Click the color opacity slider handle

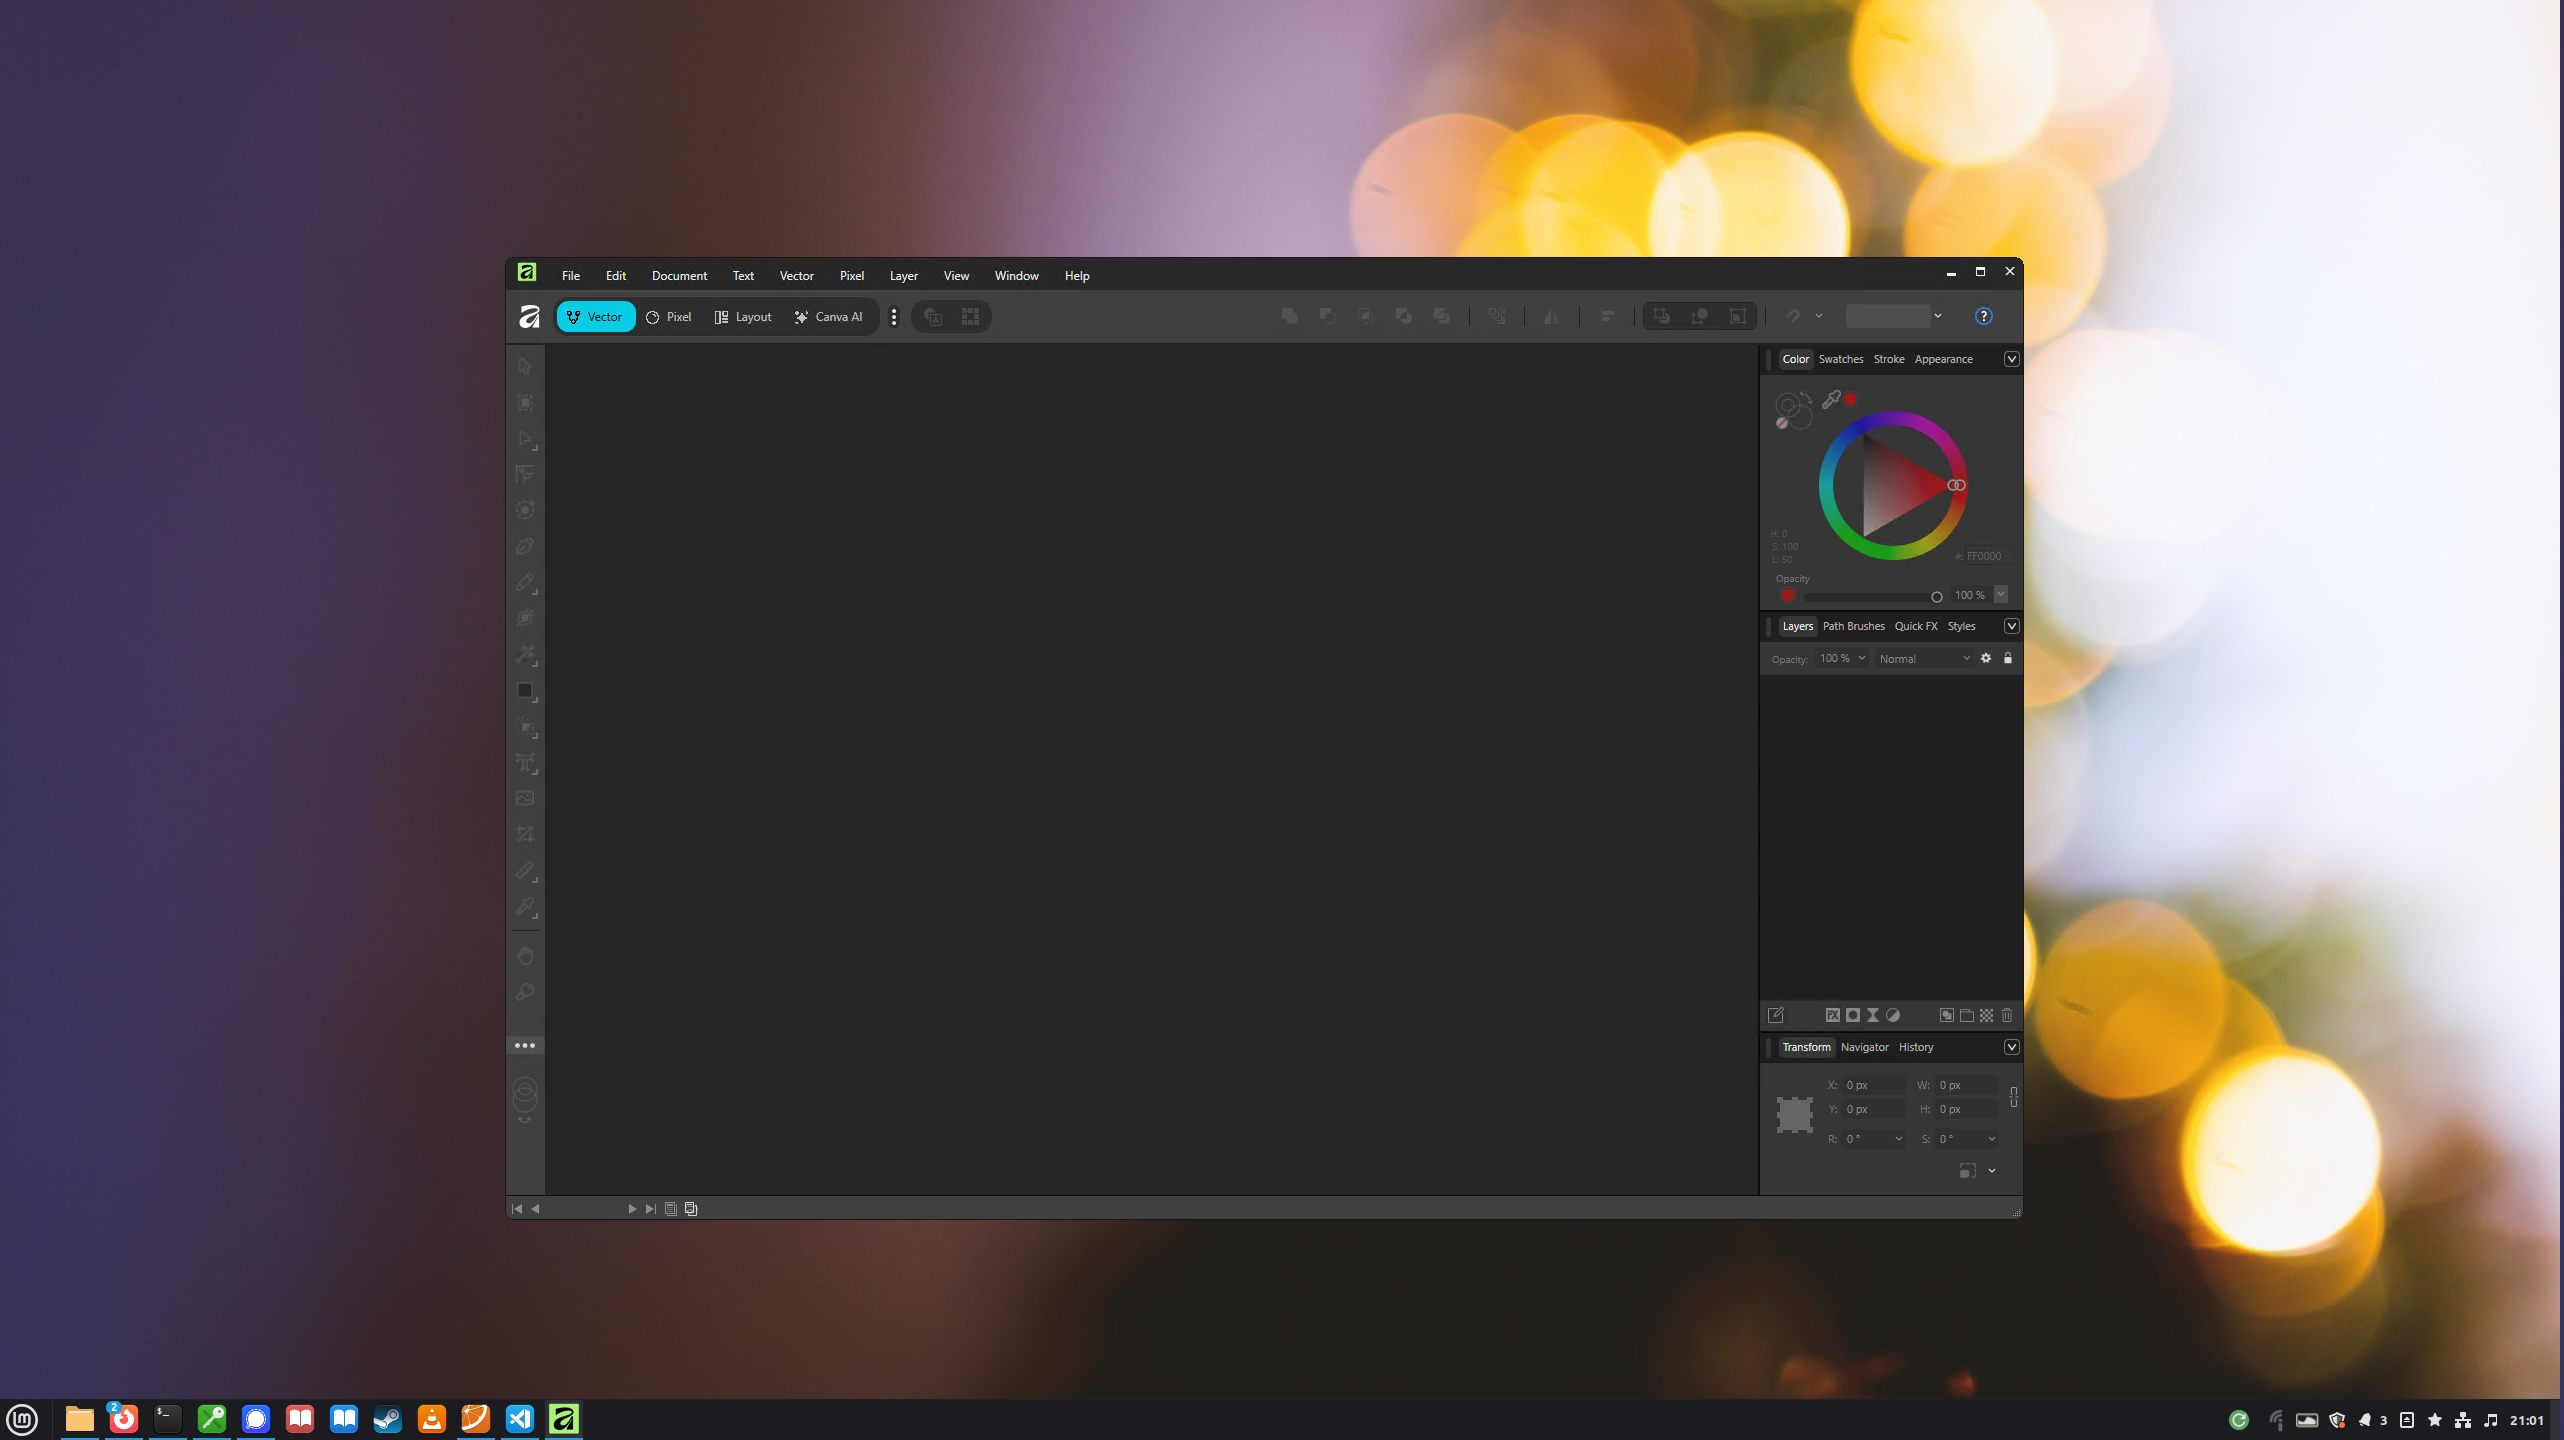(x=1936, y=597)
